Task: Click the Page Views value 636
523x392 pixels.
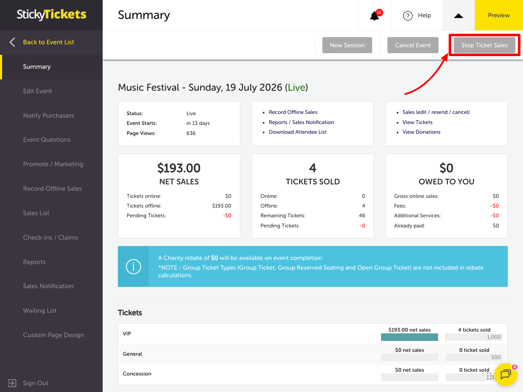Action: click(x=191, y=133)
